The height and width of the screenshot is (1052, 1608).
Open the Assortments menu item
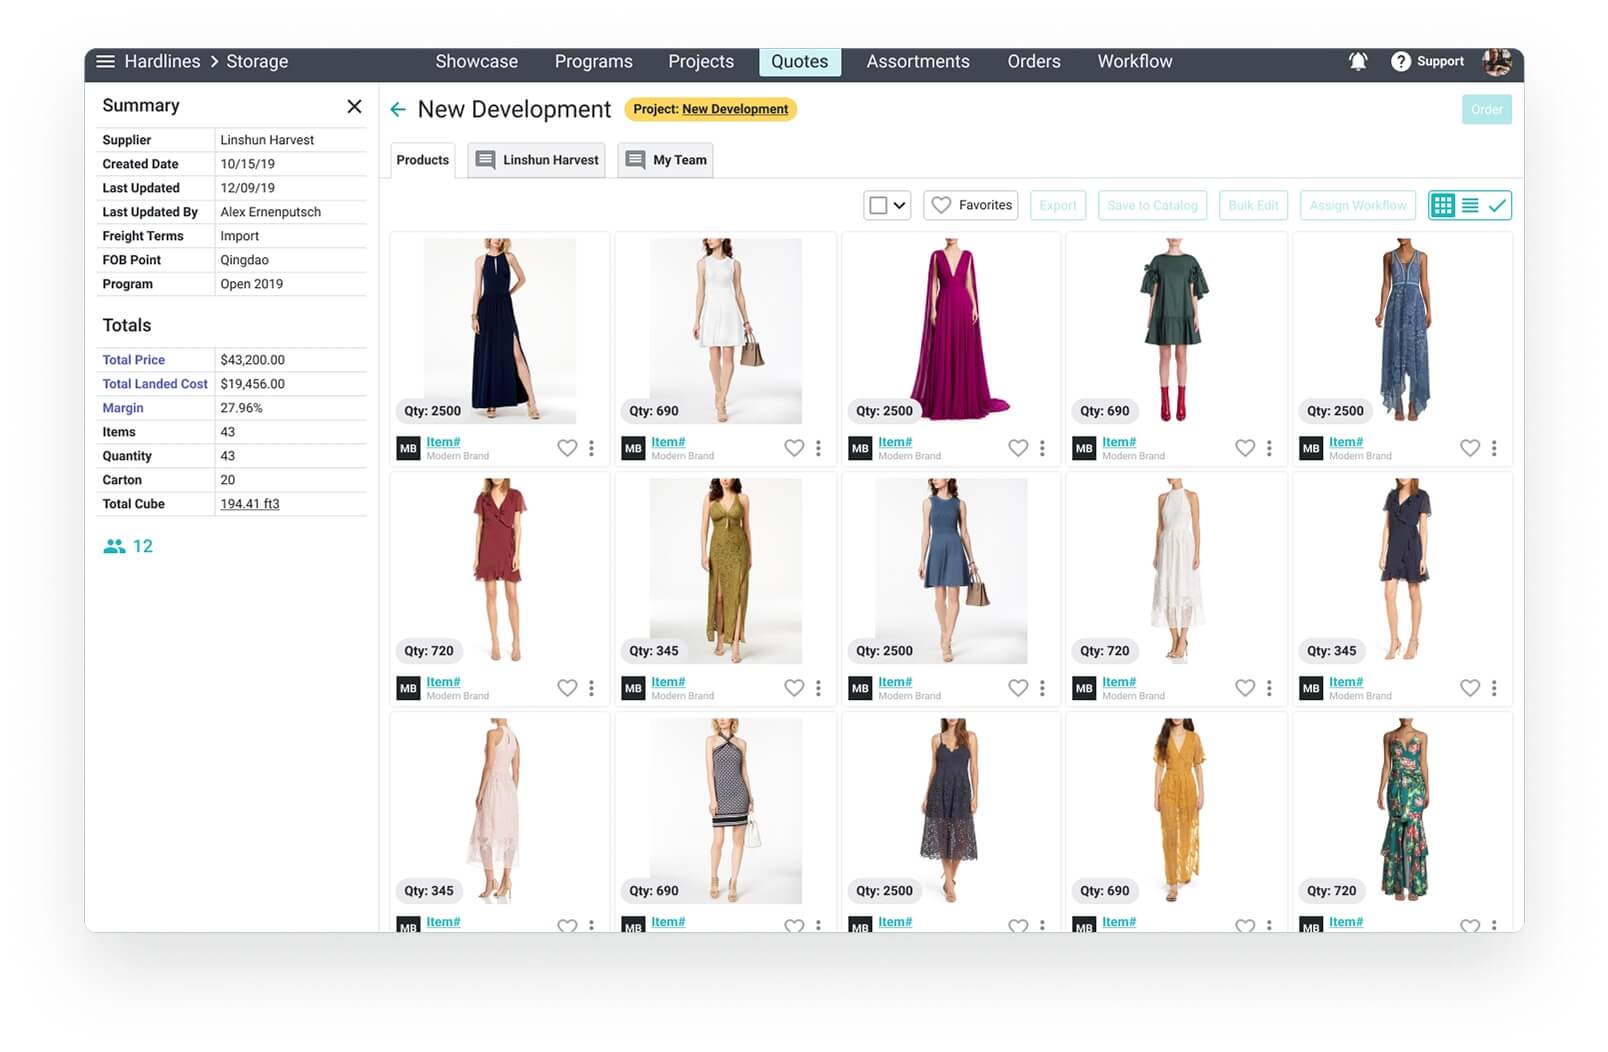[917, 62]
